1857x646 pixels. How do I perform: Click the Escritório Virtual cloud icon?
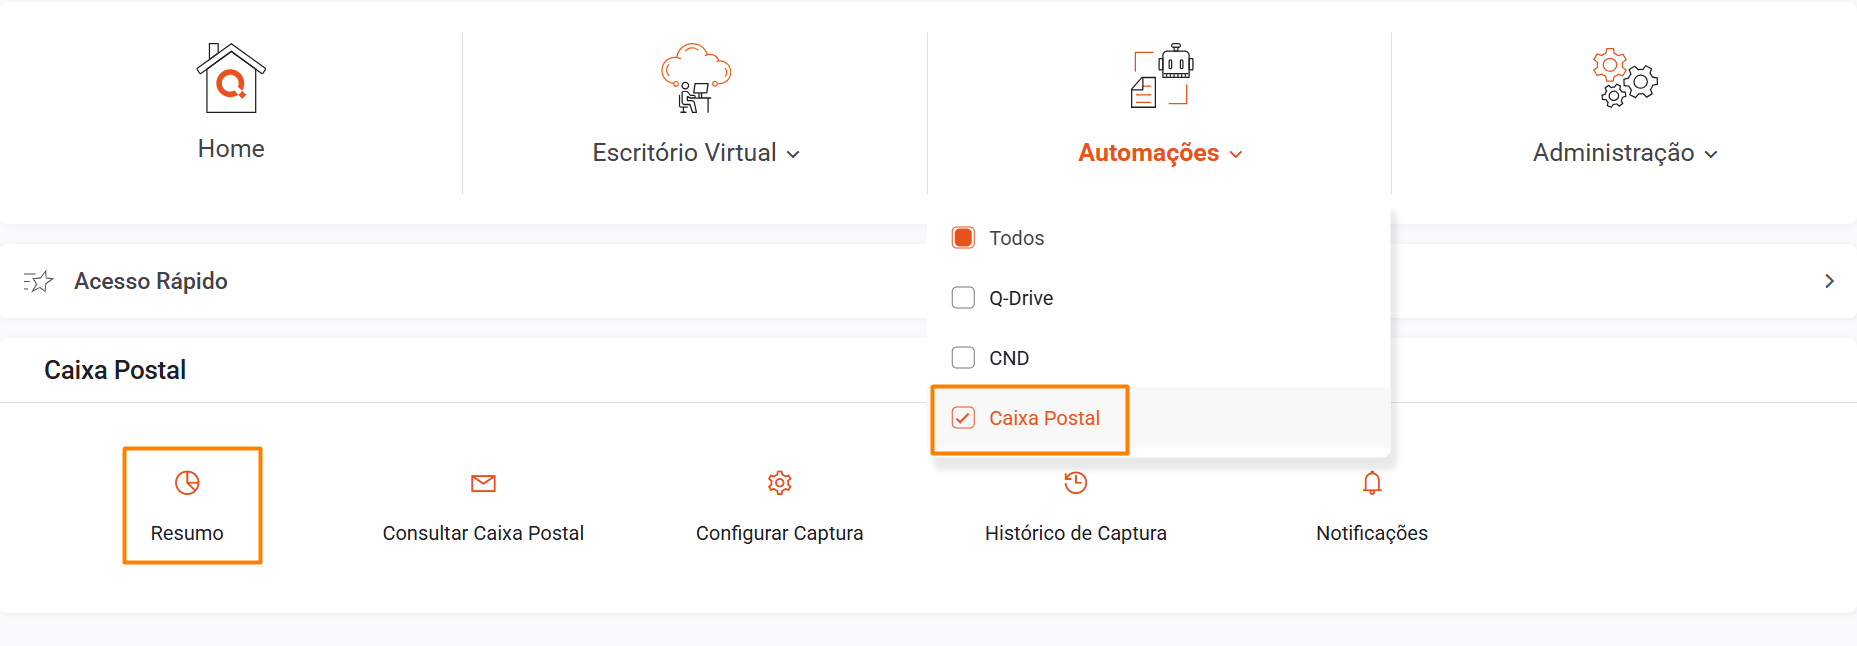[696, 78]
